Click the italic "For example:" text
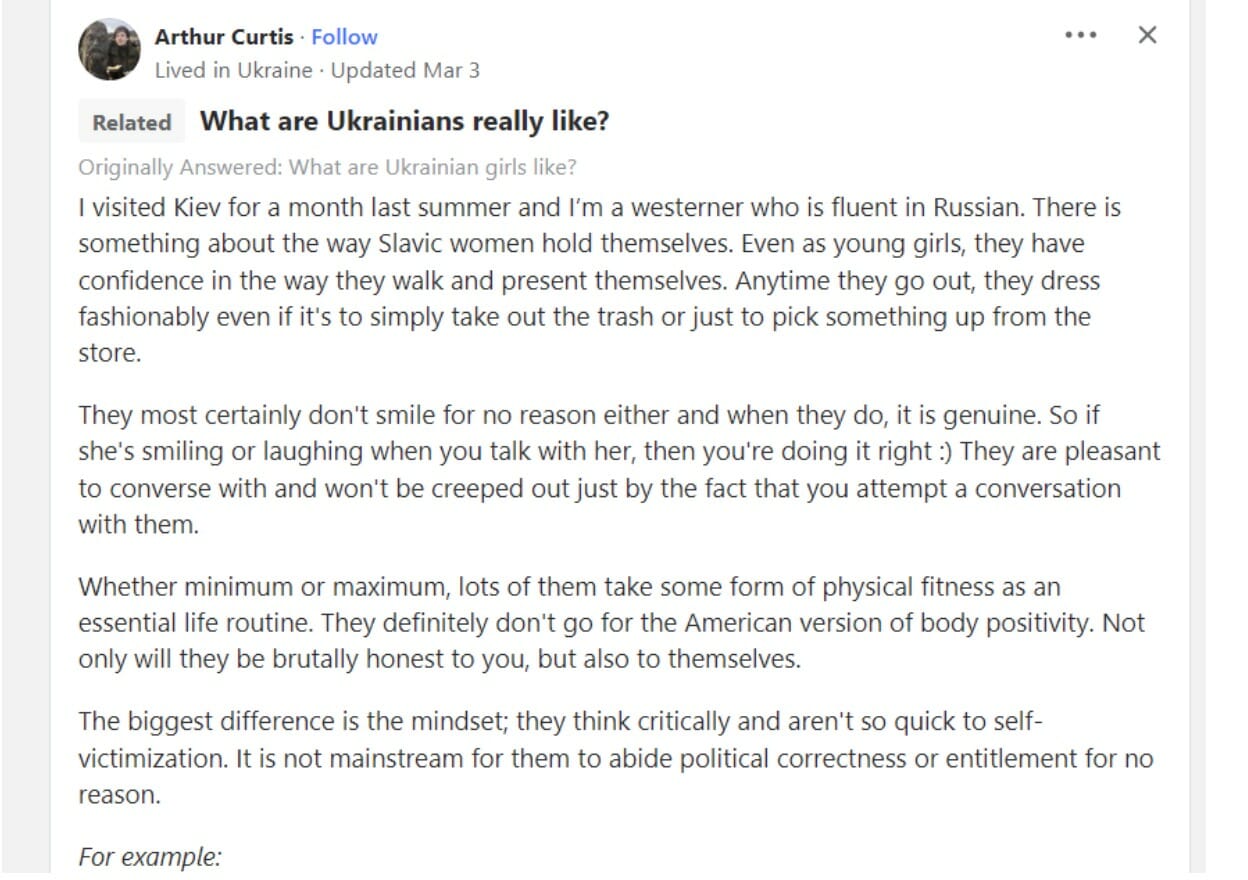1248x880 pixels. [x=150, y=857]
